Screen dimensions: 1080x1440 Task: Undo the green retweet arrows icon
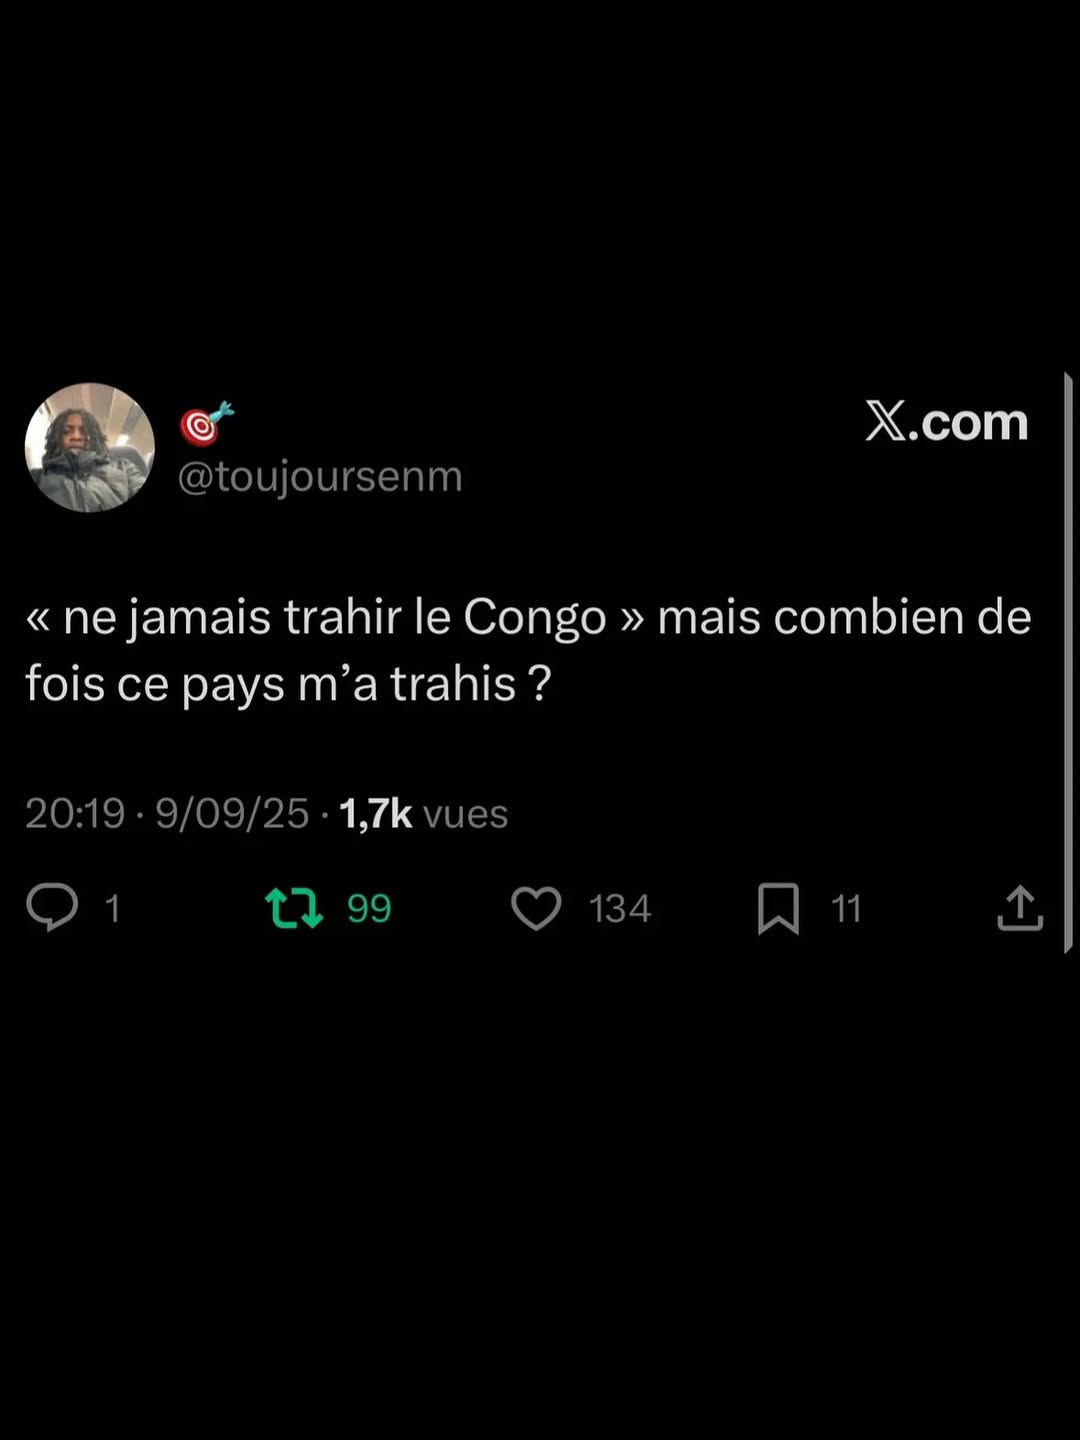click(294, 908)
